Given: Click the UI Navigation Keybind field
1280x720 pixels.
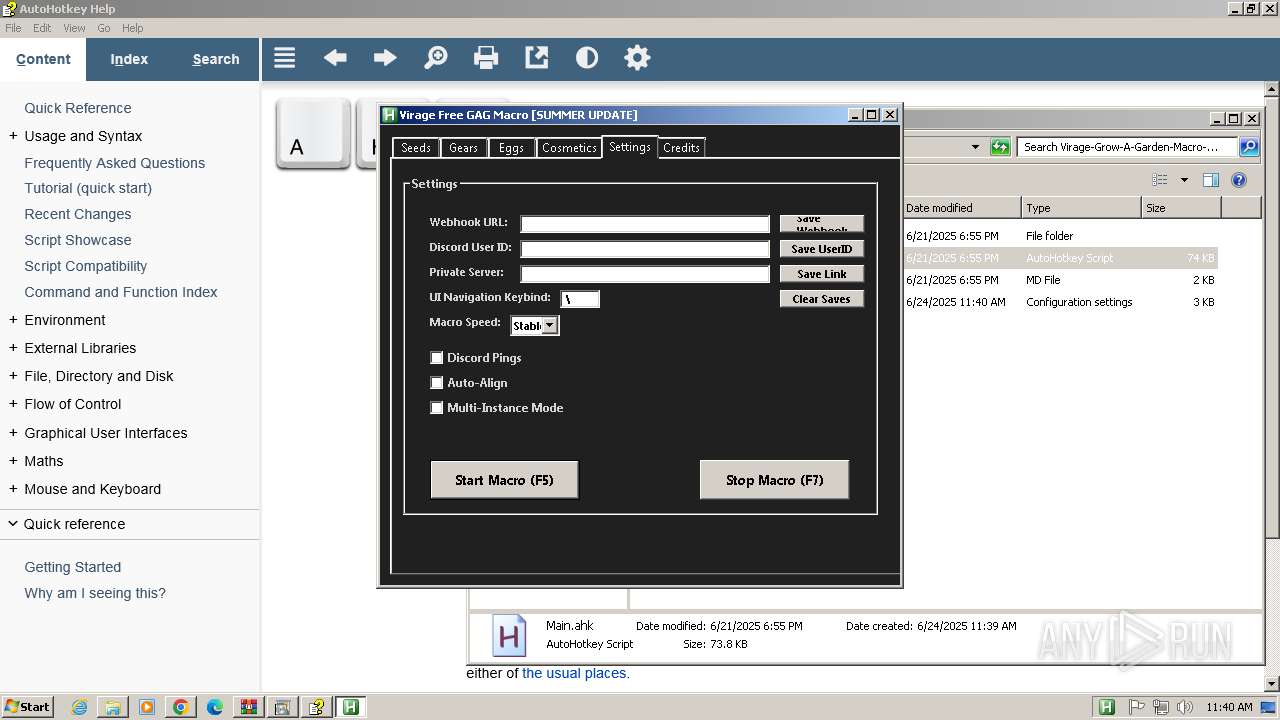Looking at the screenshot, I should [580, 299].
